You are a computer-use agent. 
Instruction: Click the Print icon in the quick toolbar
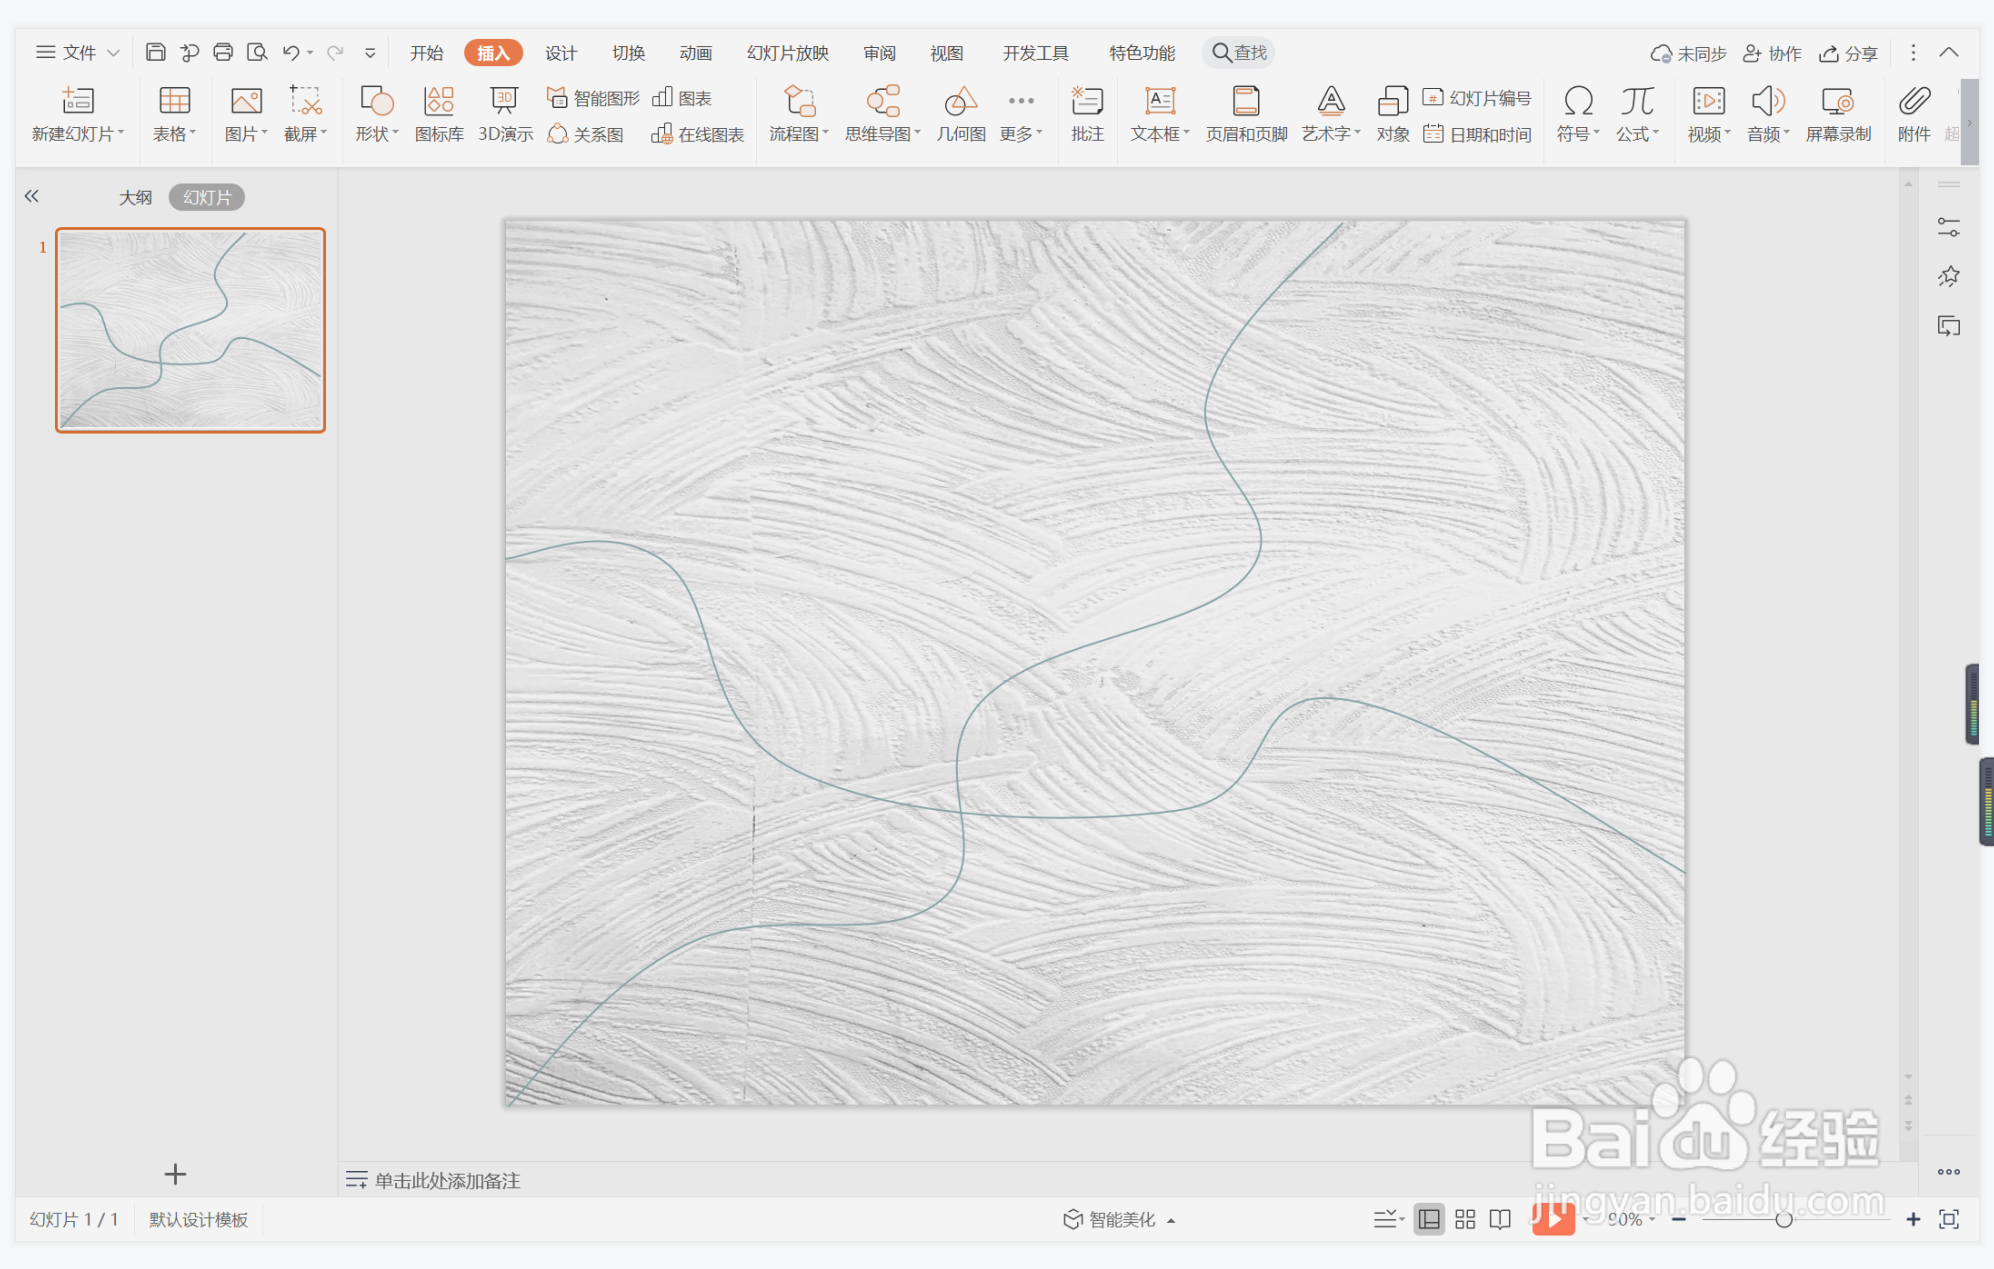223,52
